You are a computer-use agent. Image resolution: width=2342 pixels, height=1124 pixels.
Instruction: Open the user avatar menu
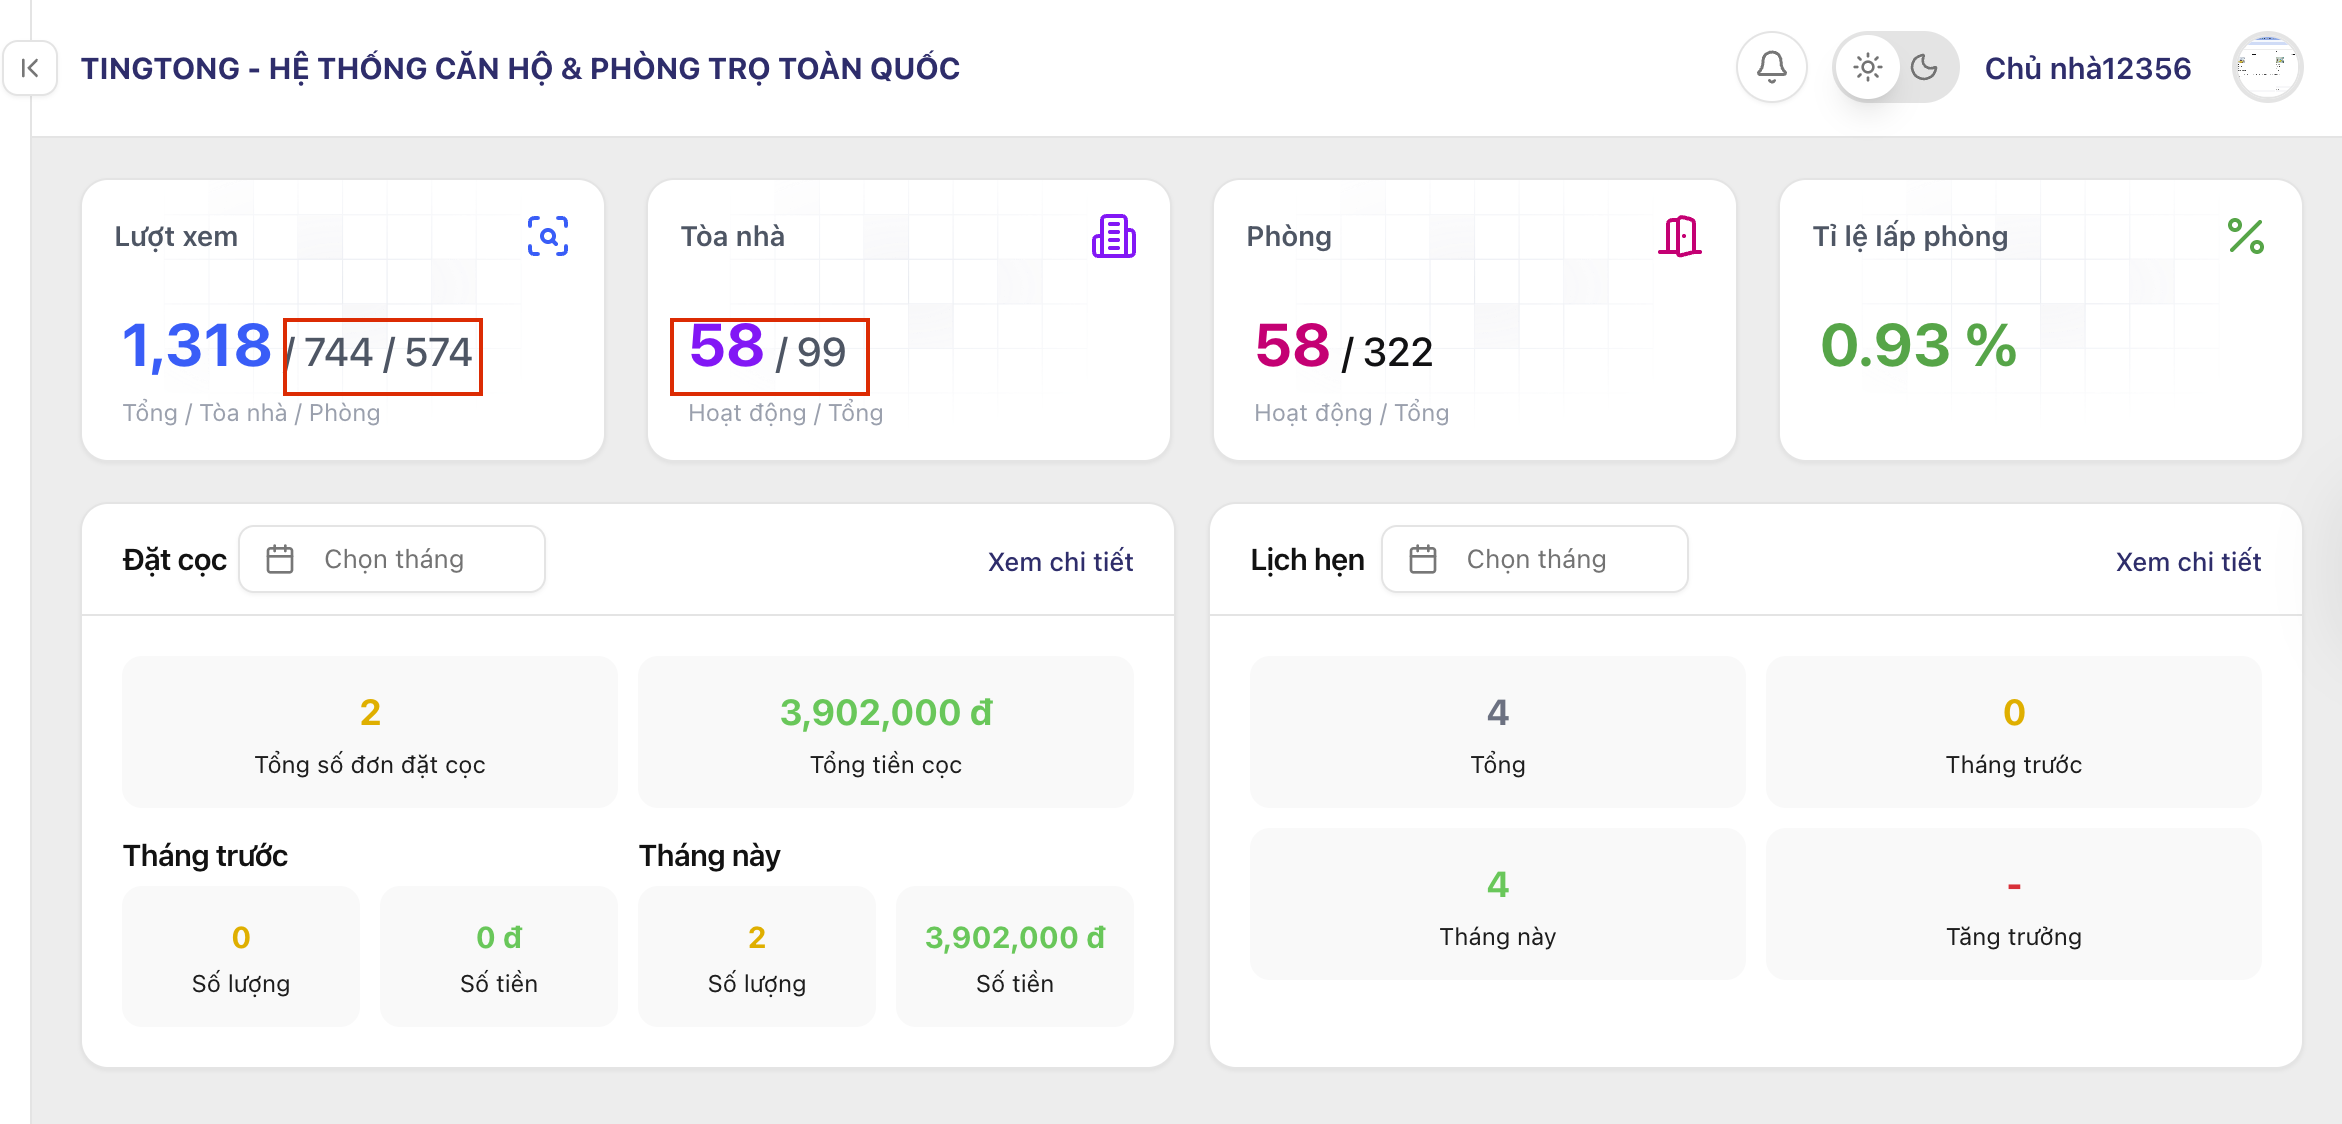click(x=2267, y=67)
